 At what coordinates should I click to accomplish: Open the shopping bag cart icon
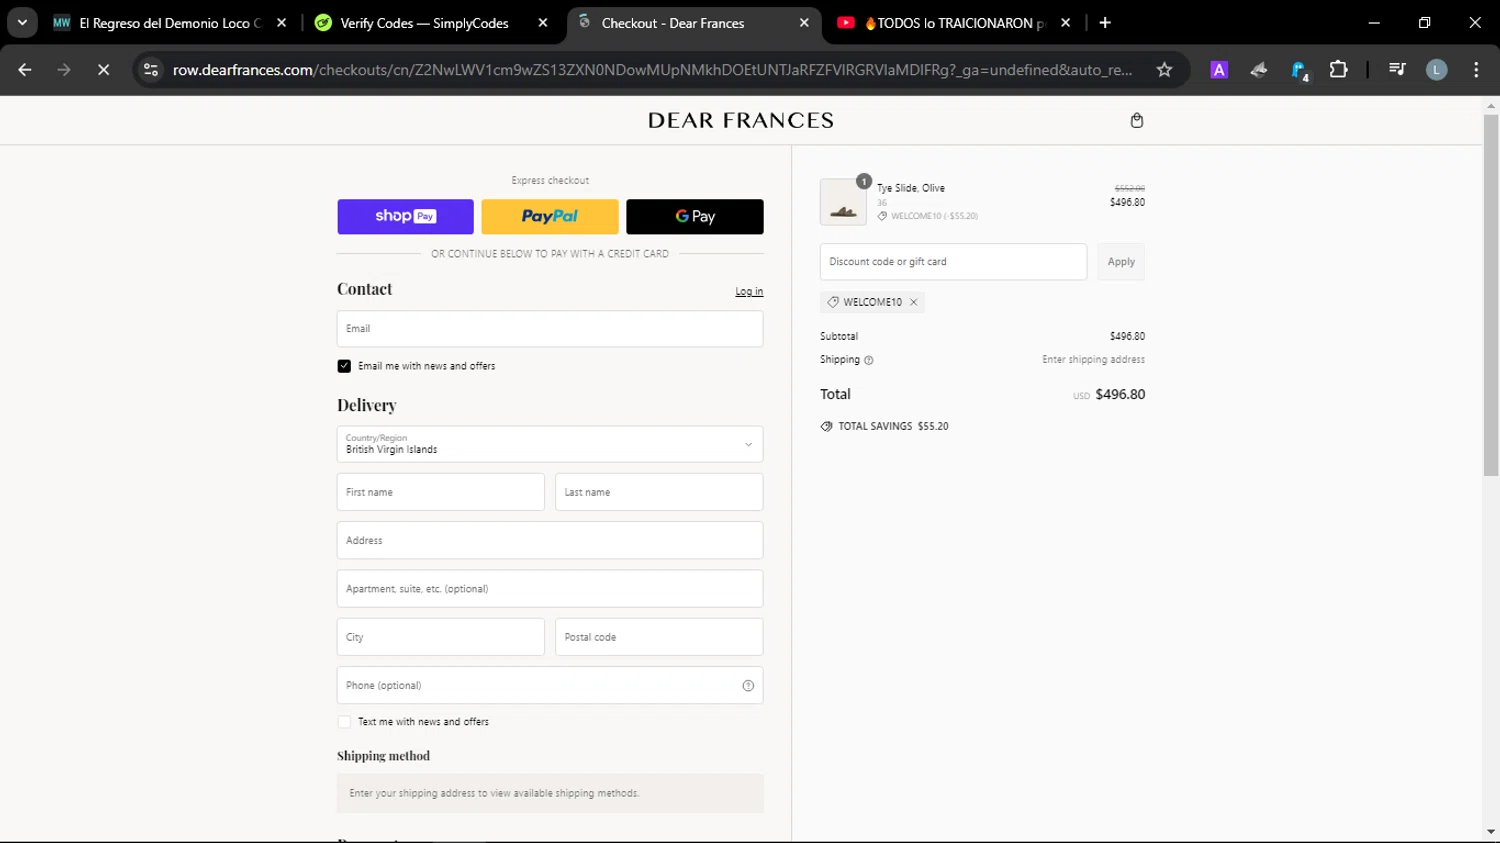(x=1136, y=120)
